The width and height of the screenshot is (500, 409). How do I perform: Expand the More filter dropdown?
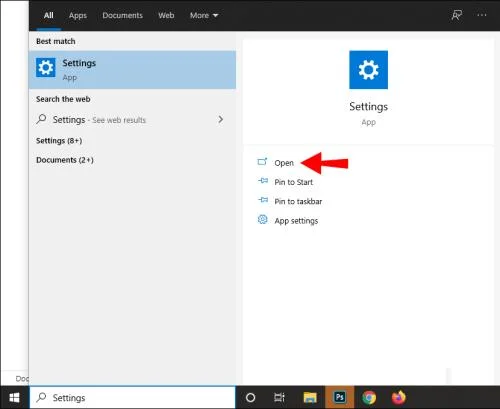point(204,15)
